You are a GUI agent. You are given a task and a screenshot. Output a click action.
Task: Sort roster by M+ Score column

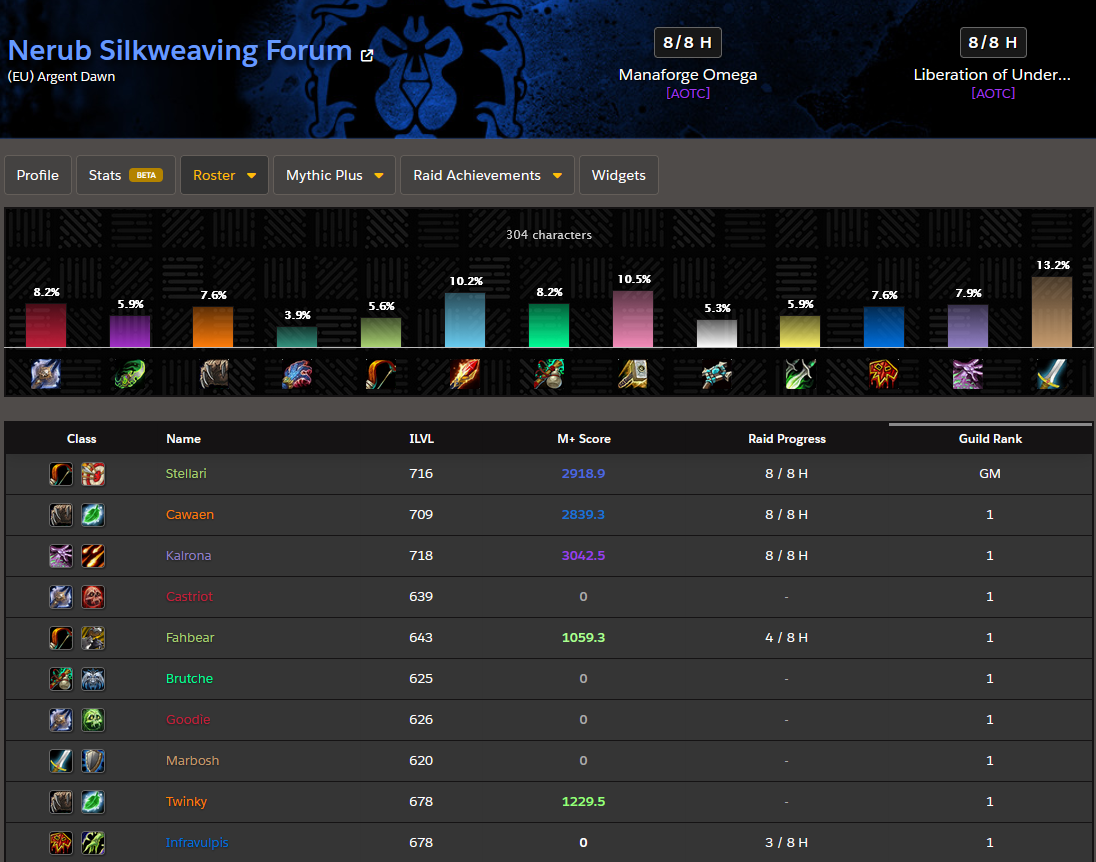[x=584, y=439]
